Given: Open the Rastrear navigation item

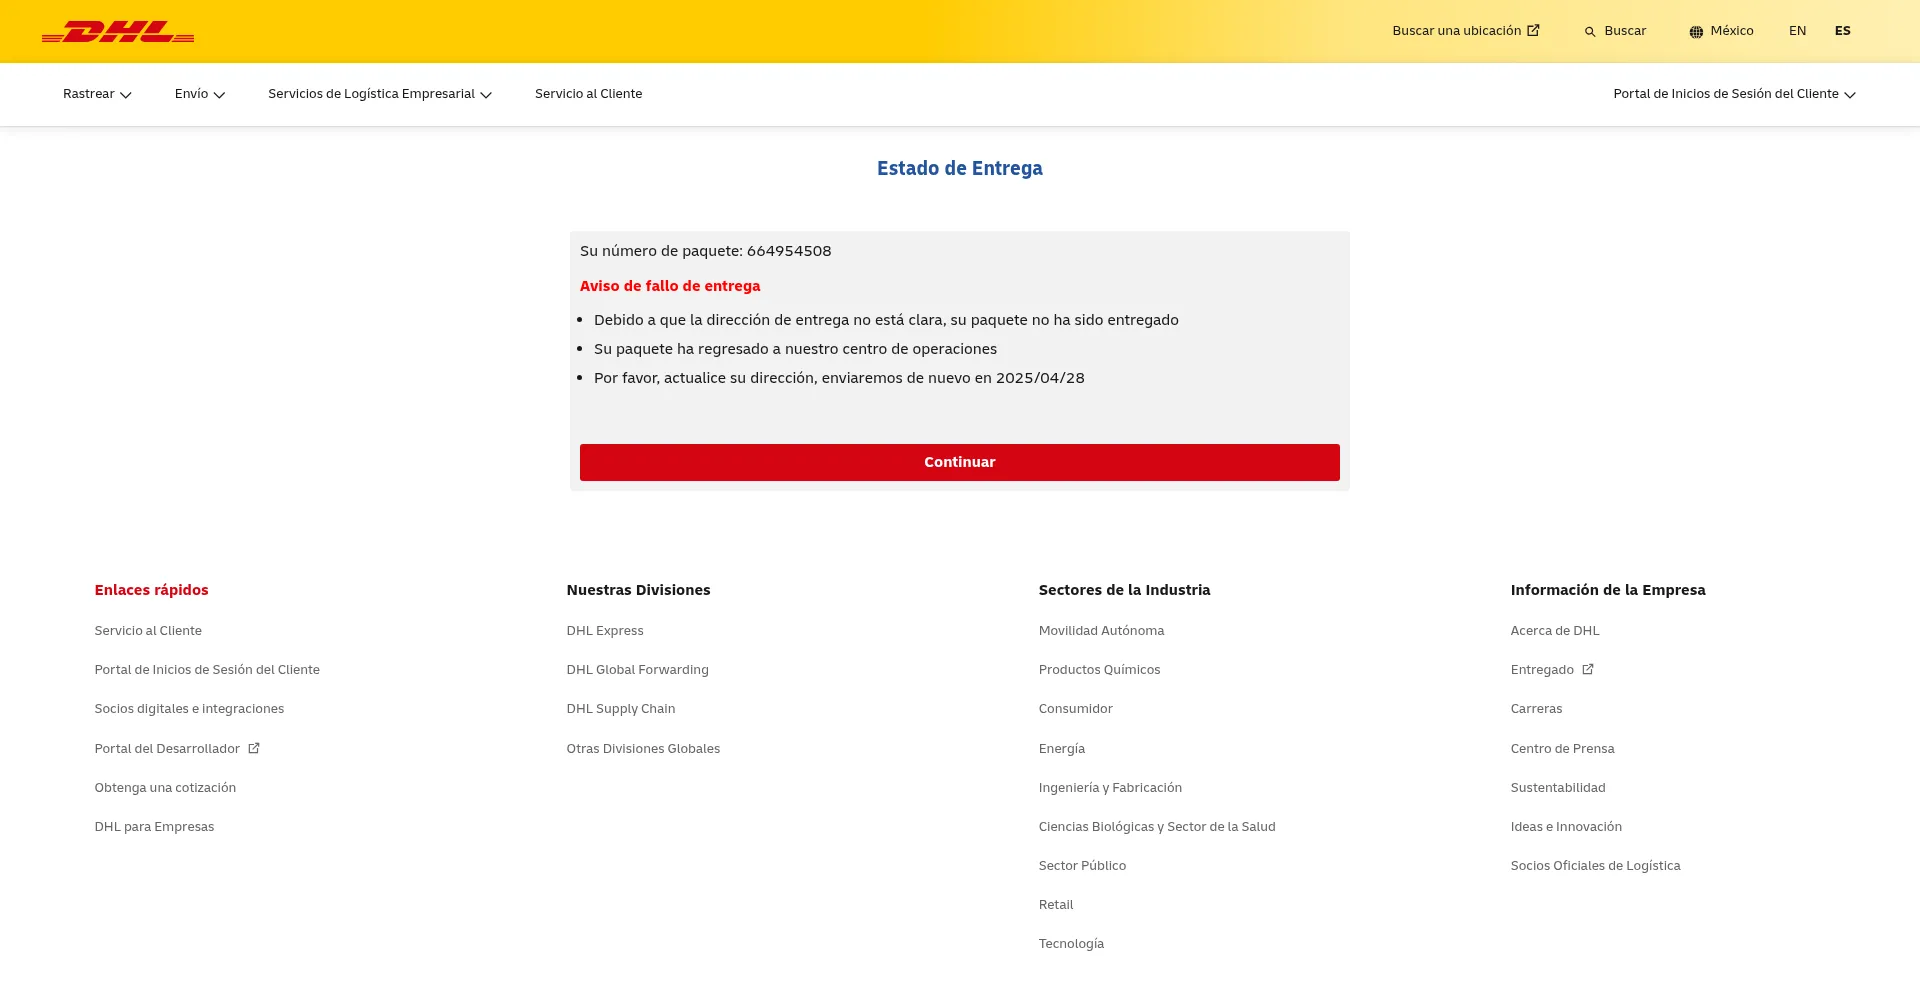Looking at the screenshot, I should (97, 94).
